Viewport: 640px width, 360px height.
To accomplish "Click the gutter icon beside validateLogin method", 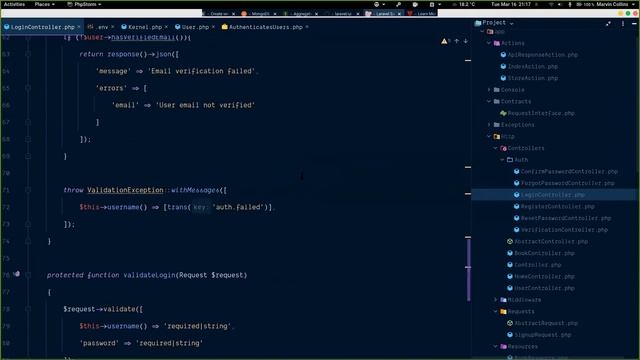I will (17, 274).
